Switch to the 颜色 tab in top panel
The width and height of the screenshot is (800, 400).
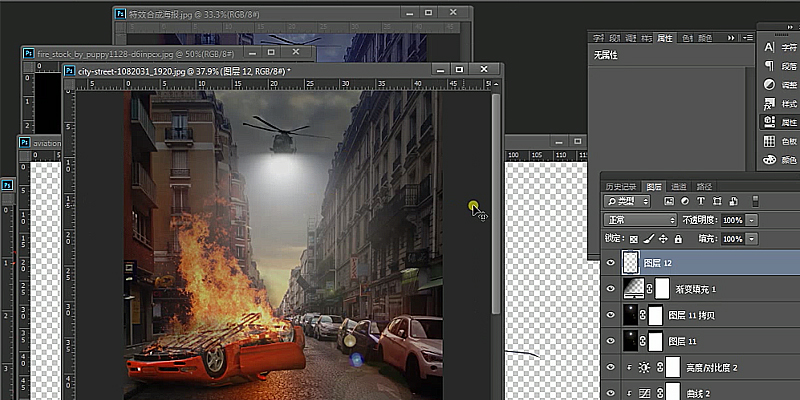coord(705,38)
